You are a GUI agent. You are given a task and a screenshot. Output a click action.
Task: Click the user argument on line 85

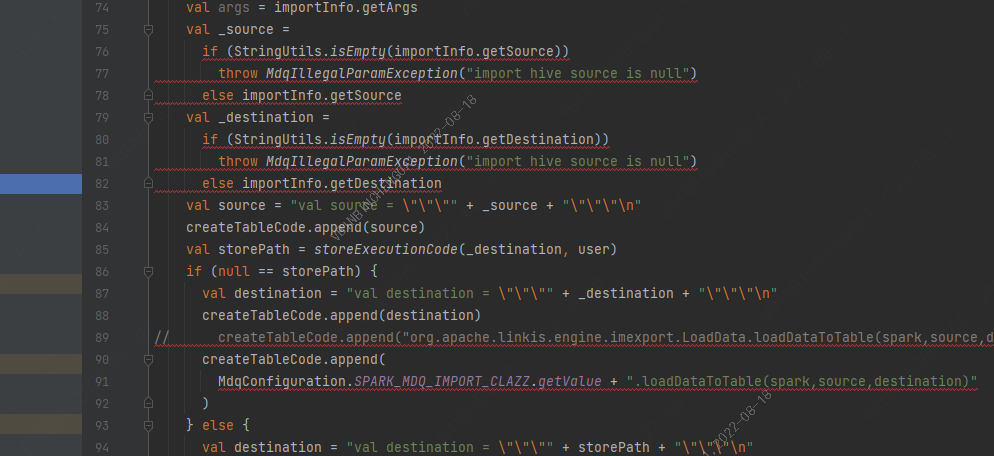click(593, 250)
